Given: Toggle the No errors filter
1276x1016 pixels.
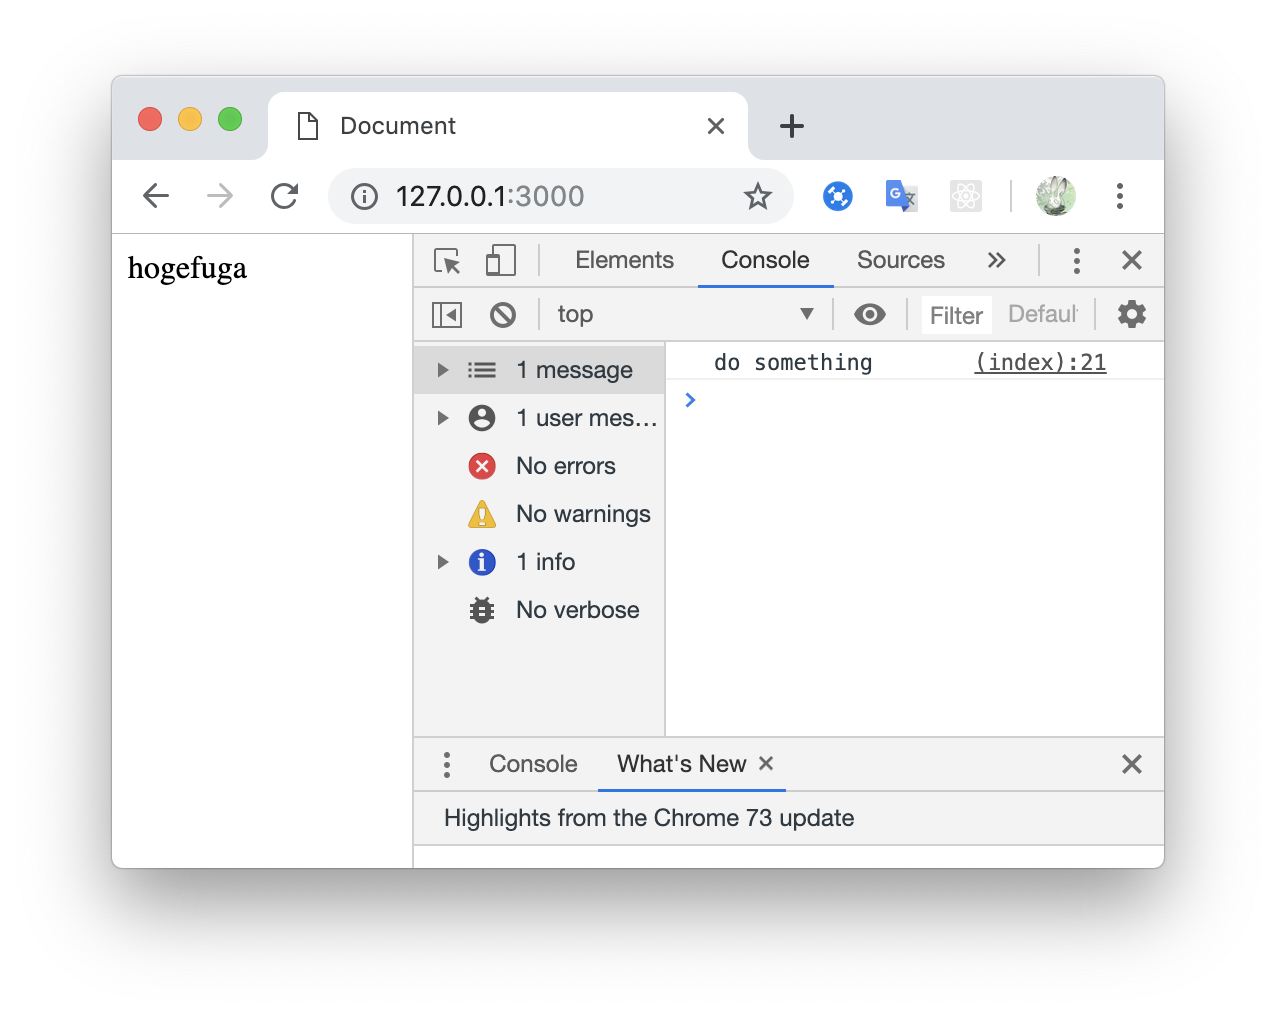Looking at the screenshot, I should tap(565, 466).
